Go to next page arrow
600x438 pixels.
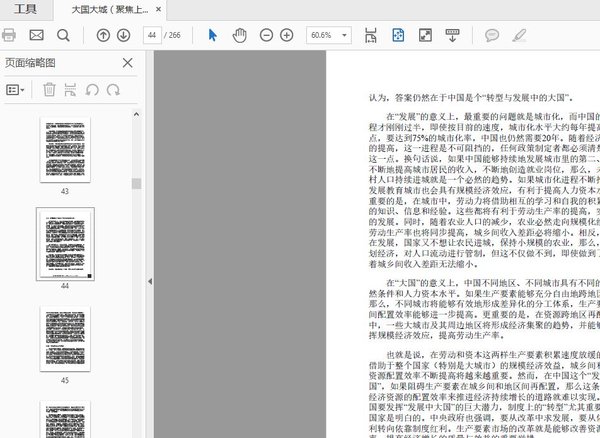click(x=124, y=35)
